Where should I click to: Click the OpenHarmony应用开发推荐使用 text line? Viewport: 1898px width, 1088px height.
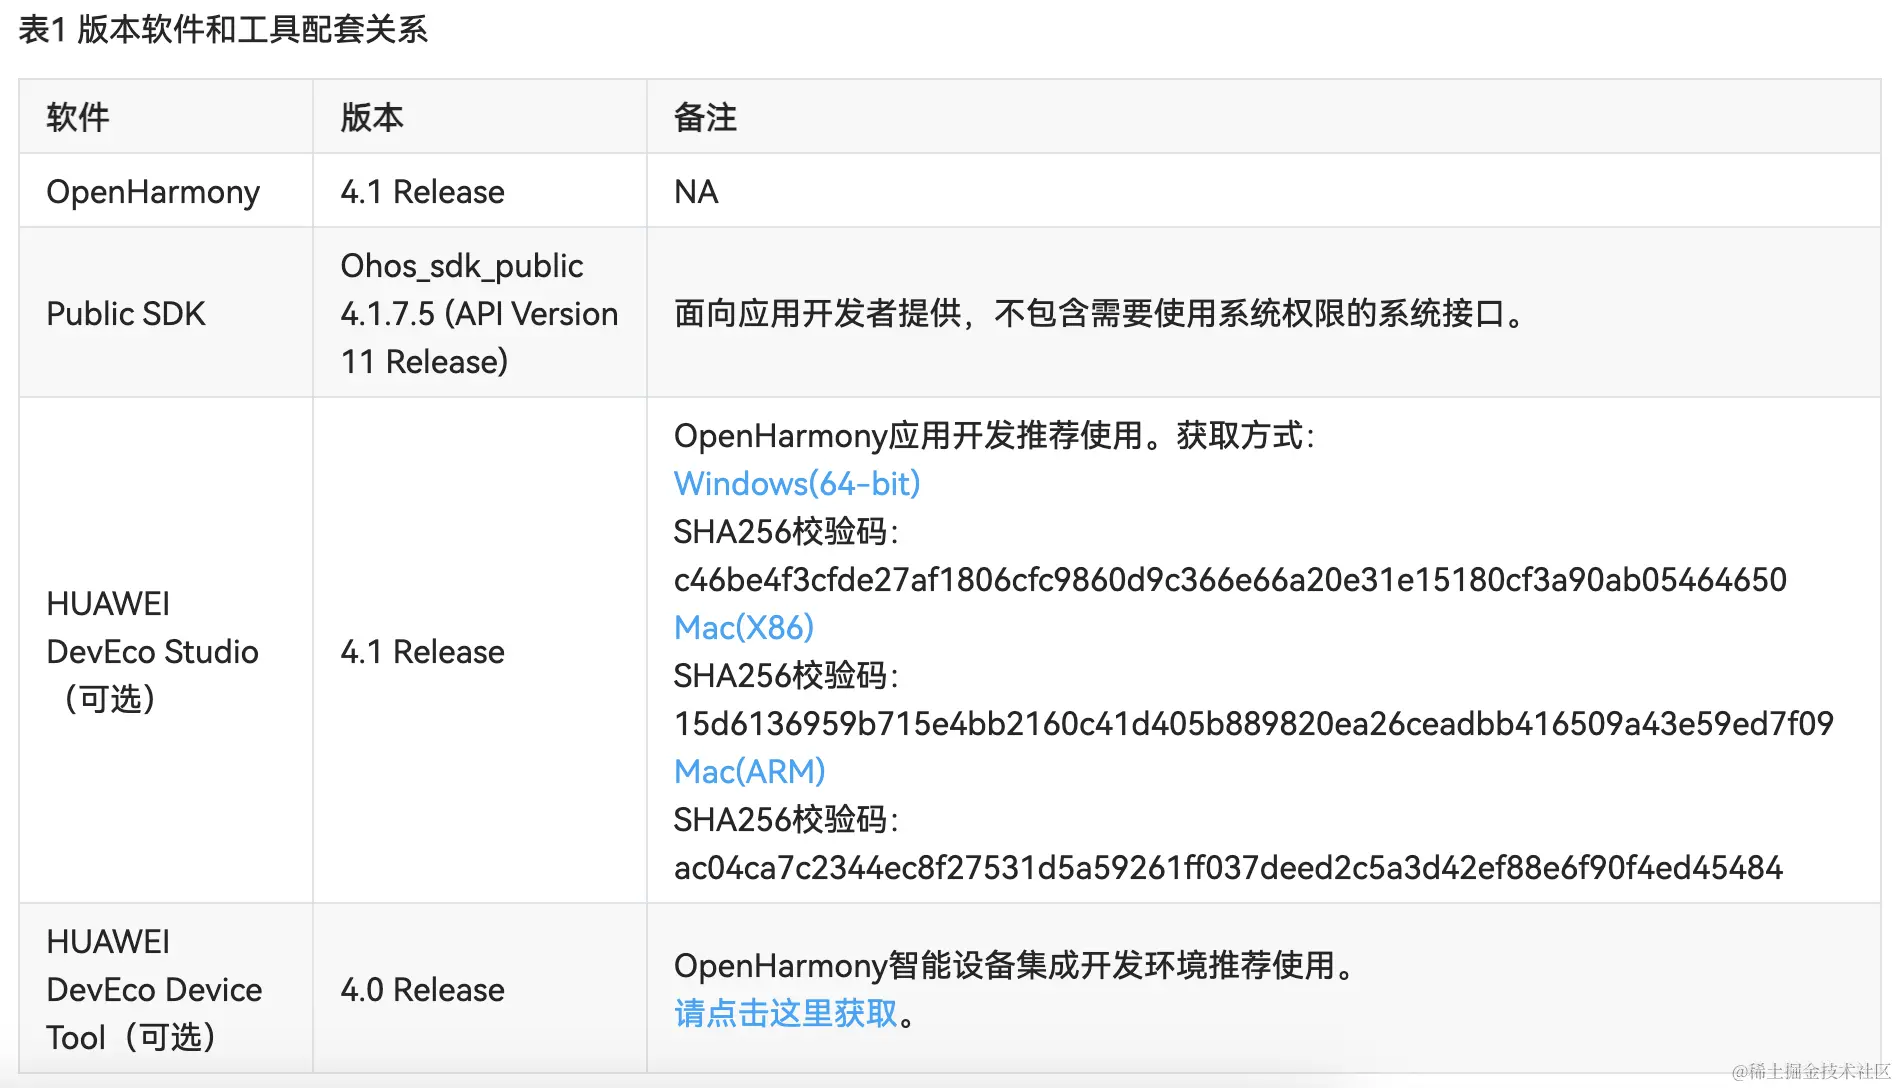pos(994,436)
